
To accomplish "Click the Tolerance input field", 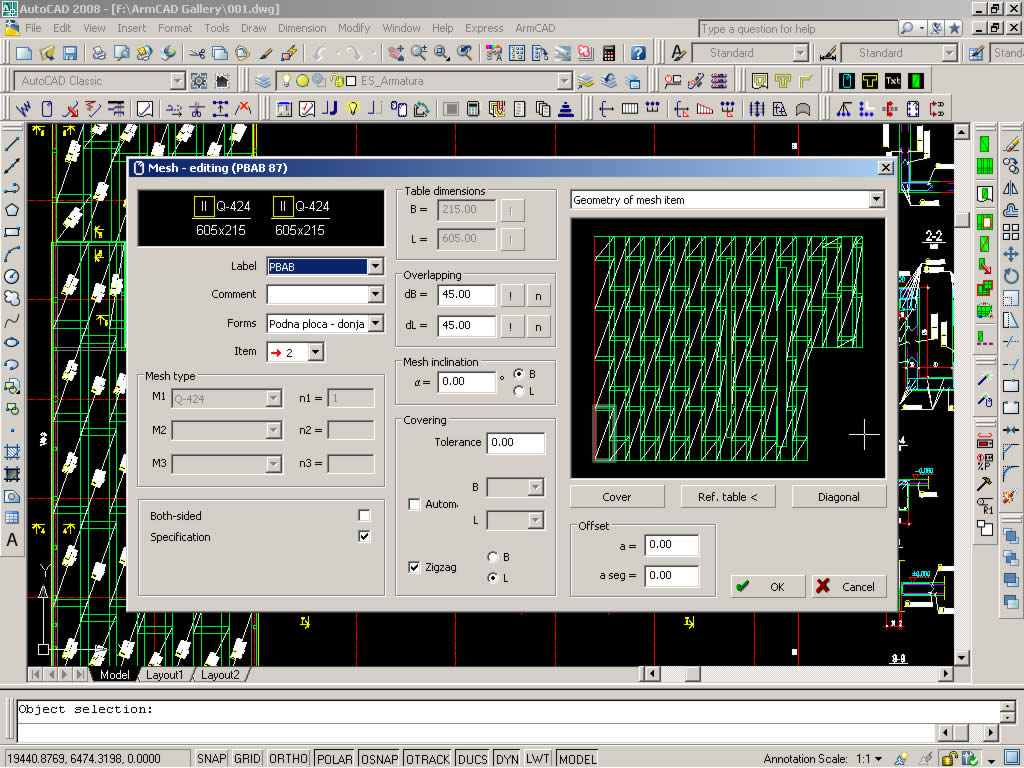I will [x=515, y=442].
